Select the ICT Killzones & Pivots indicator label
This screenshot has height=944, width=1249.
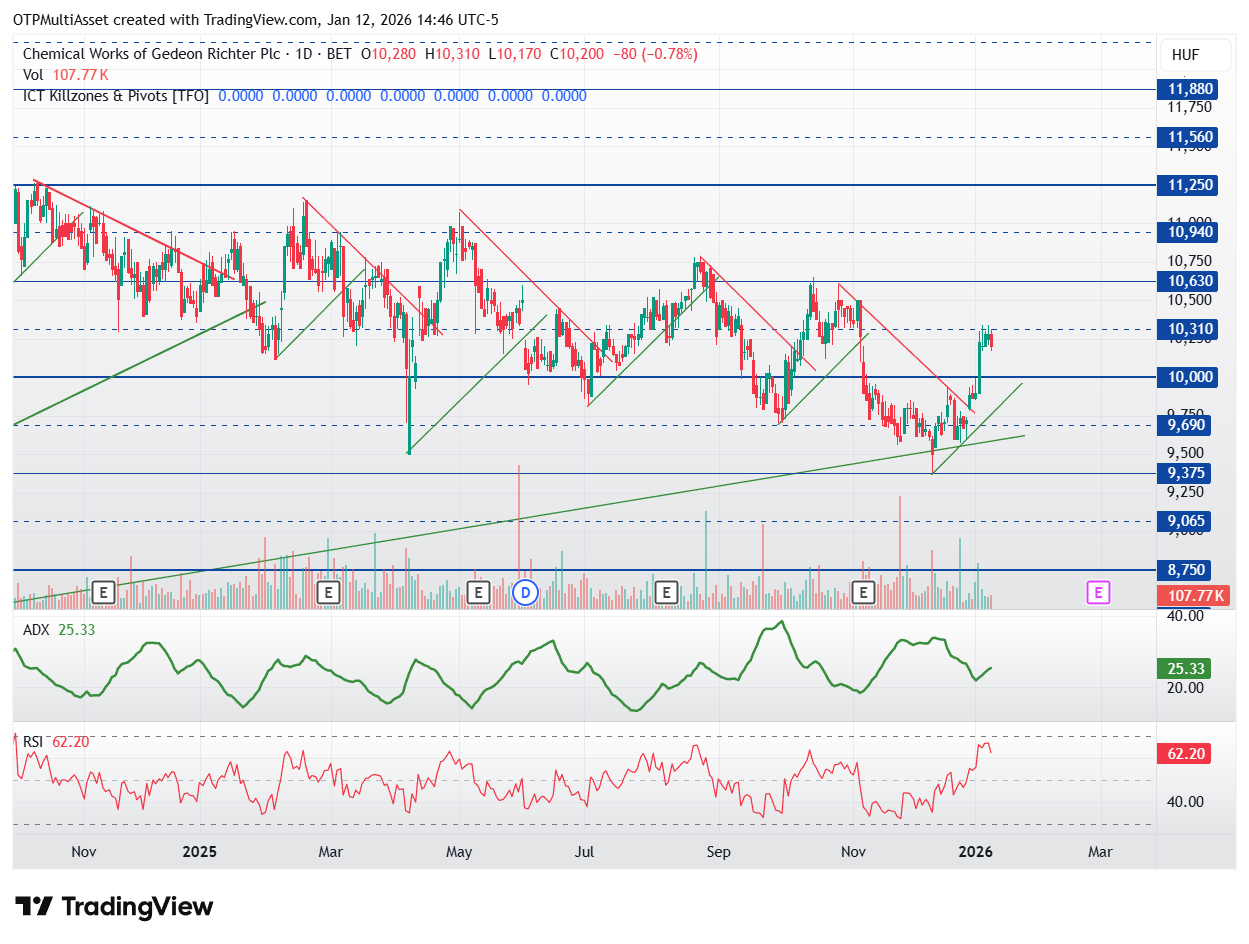(x=115, y=96)
